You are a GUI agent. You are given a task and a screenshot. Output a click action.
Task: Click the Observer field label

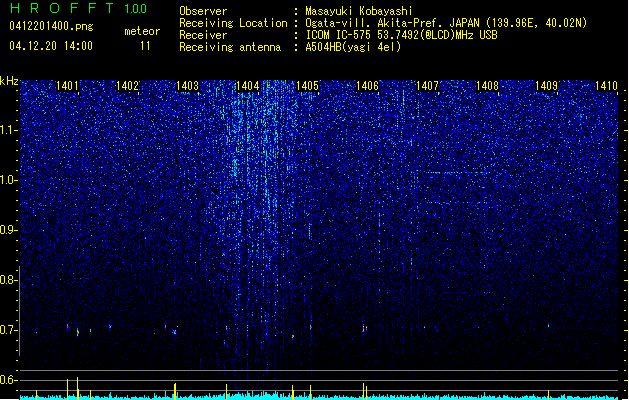coord(203,11)
